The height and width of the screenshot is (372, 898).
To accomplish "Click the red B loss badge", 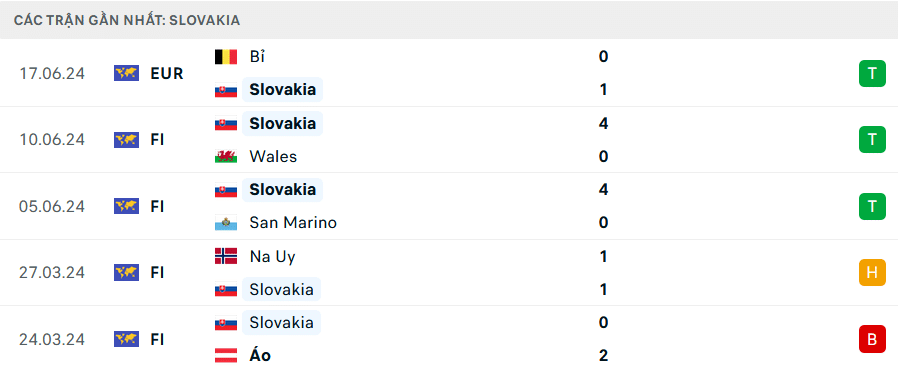I will coord(872,339).
